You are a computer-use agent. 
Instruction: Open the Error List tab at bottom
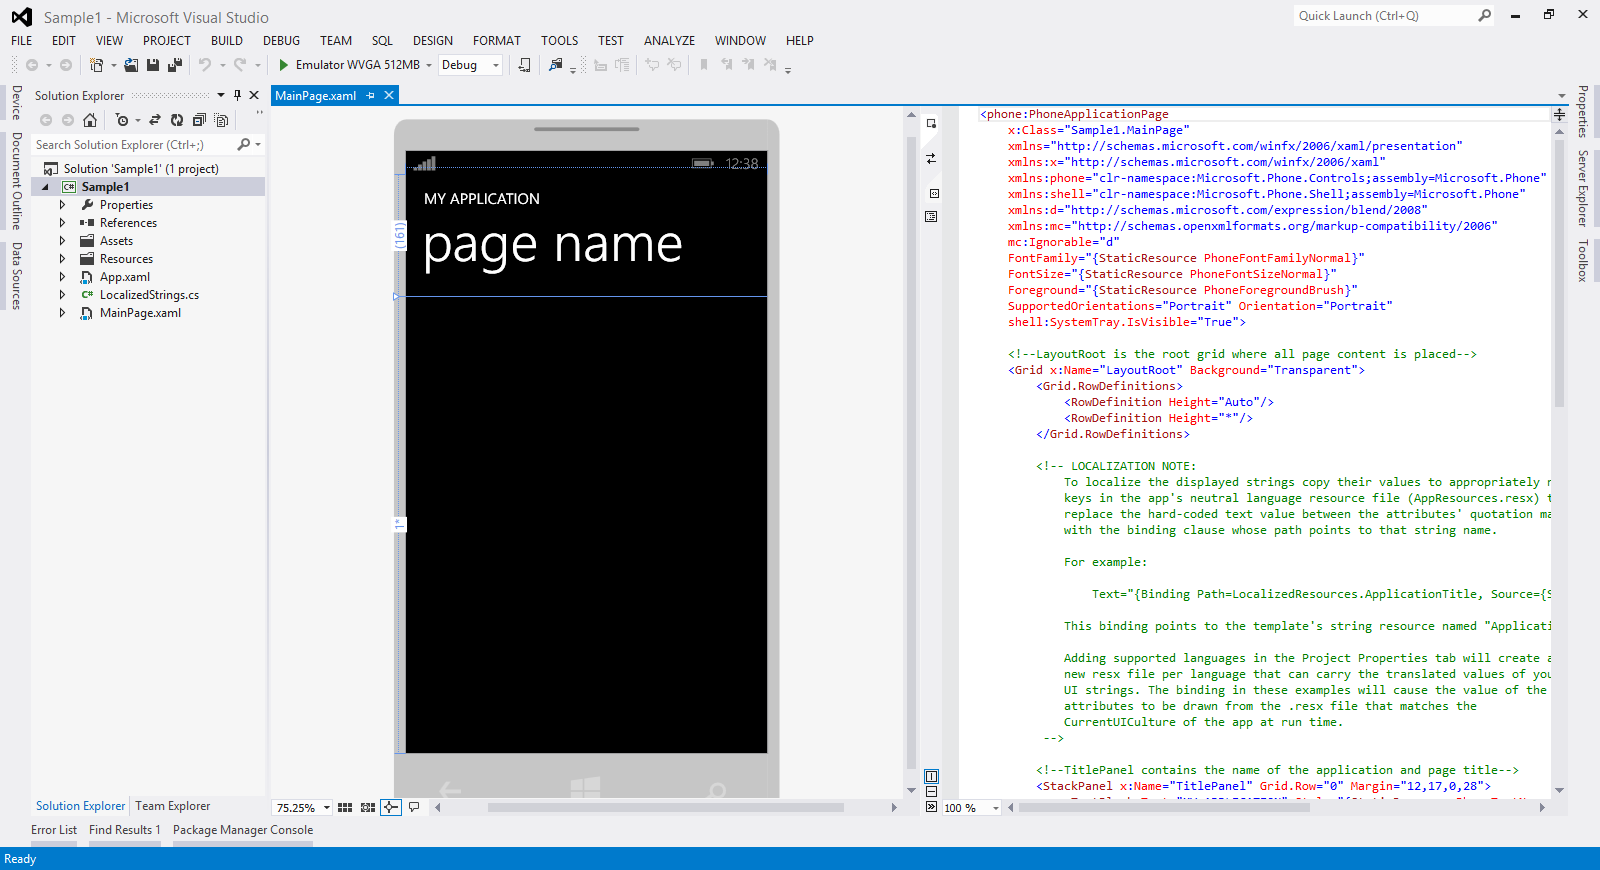(x=54, y=830)
